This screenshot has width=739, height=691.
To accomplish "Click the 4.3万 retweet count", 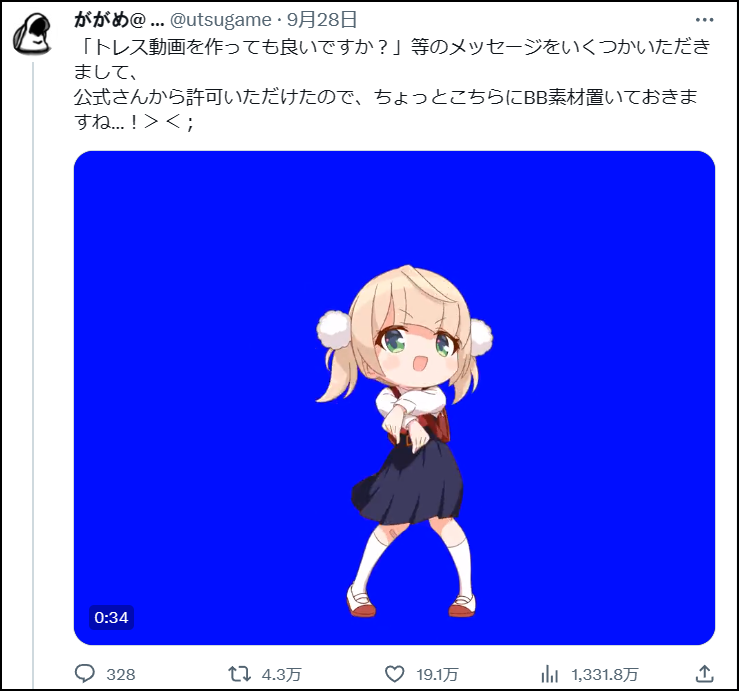I will click(281, 675).
